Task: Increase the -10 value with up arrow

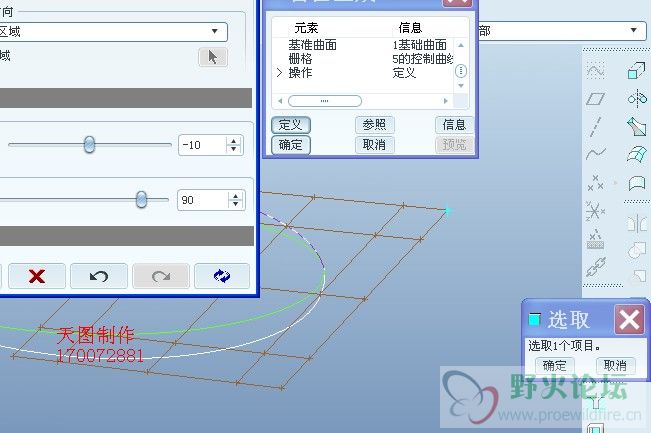Action: [x=233, y=141]
